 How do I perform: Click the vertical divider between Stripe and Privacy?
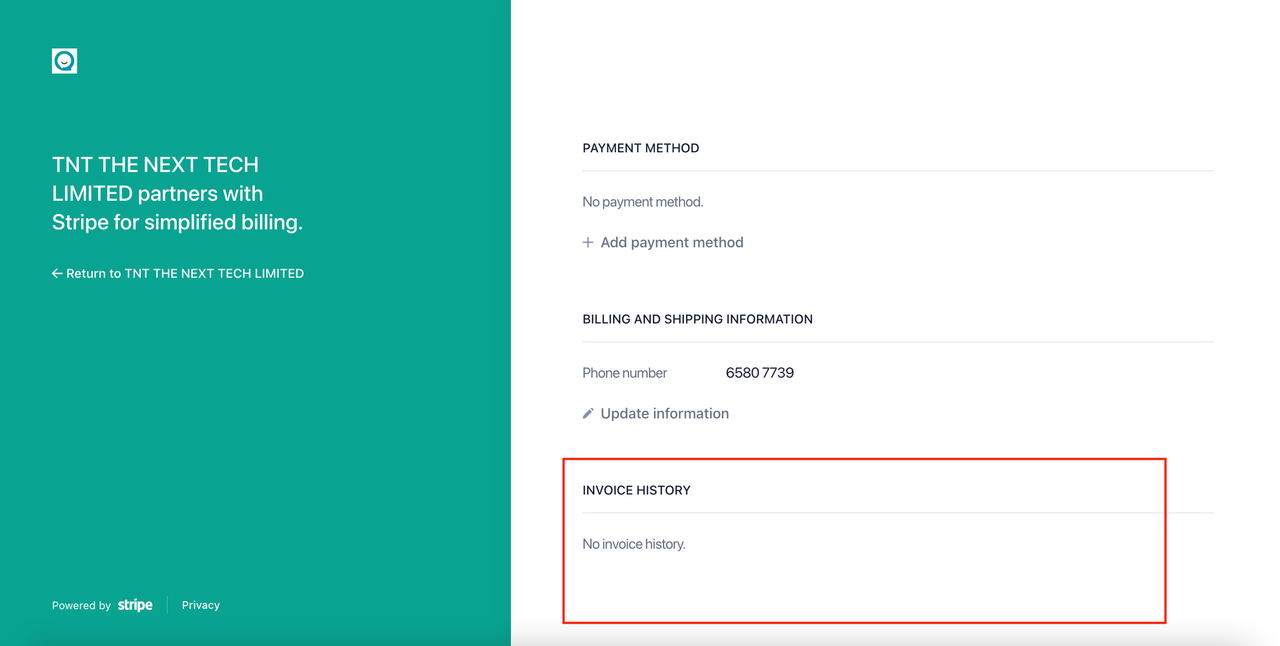[167, 605]
